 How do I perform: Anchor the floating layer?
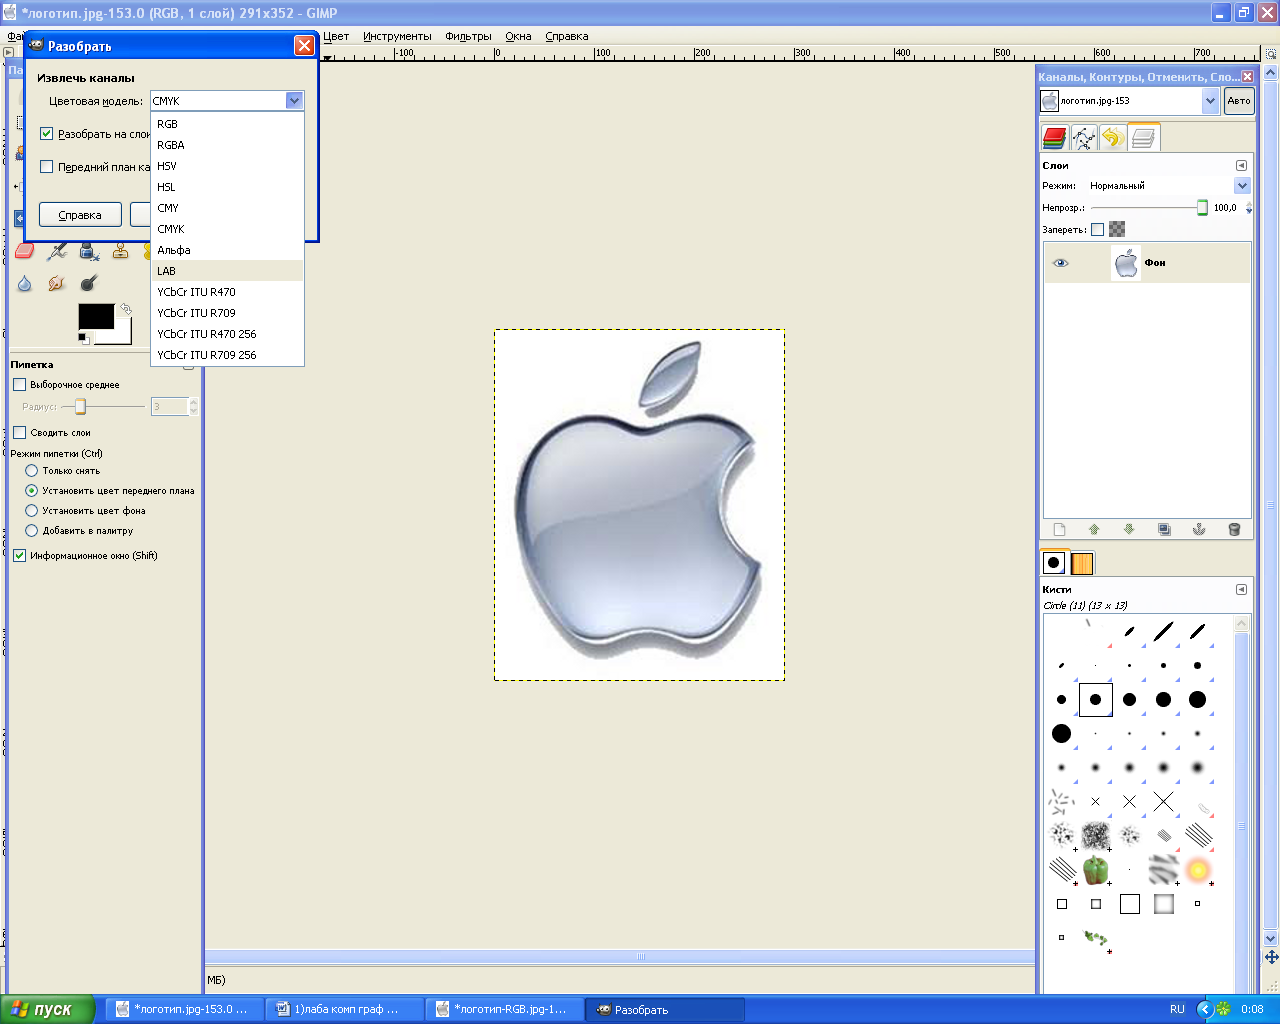[x=1199, y=529]
